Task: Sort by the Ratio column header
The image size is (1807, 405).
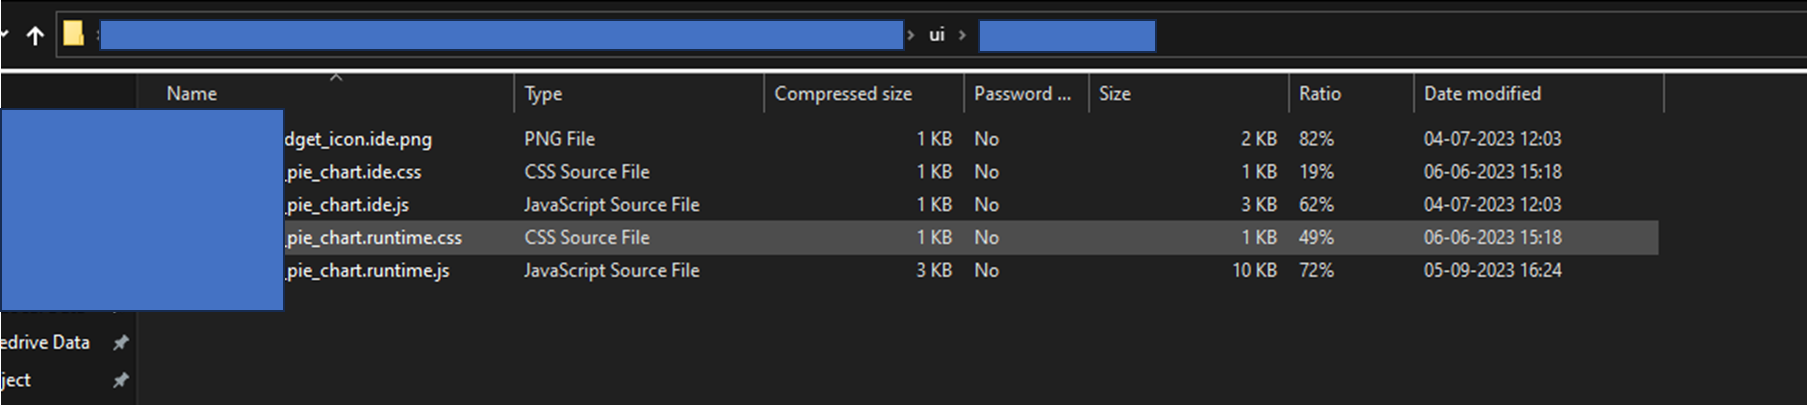Action: click(x=1319, y=94)
